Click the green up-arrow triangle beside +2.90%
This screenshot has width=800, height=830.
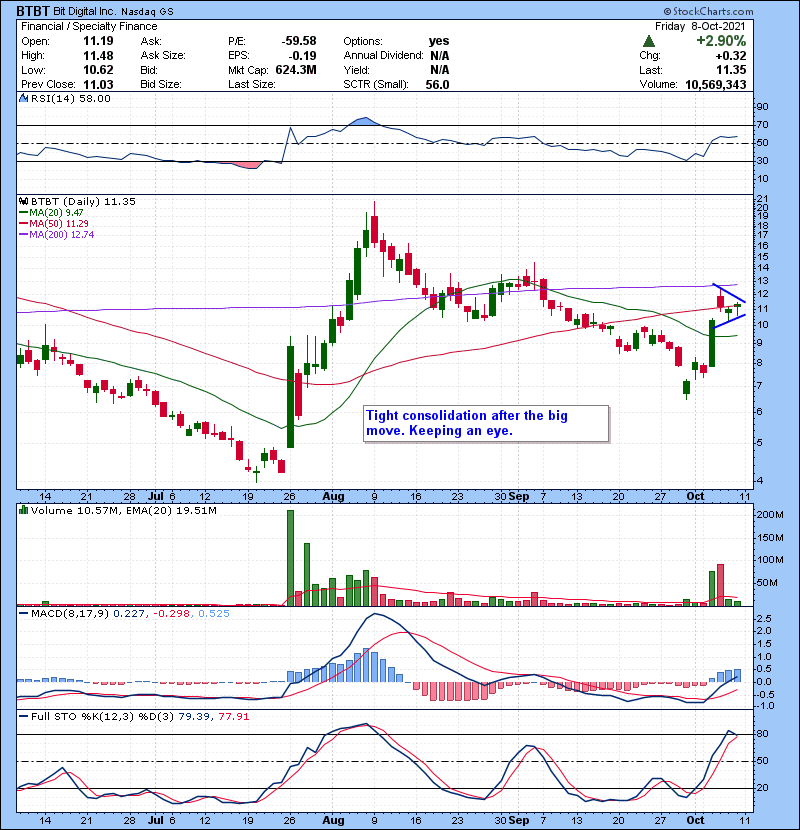point(649,41)
